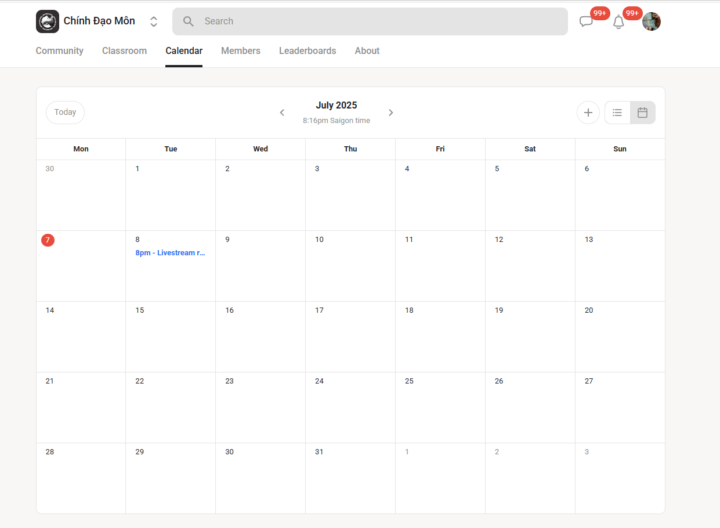720x528 pixels.
Task: Click the Chính Đạo Môn group logo
Action: tap(47, 21)
